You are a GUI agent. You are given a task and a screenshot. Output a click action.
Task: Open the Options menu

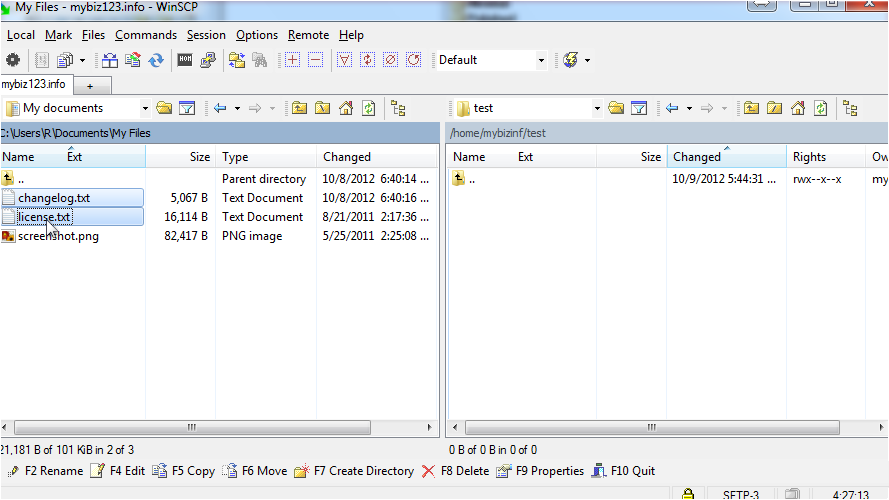[x=257, y=35]
